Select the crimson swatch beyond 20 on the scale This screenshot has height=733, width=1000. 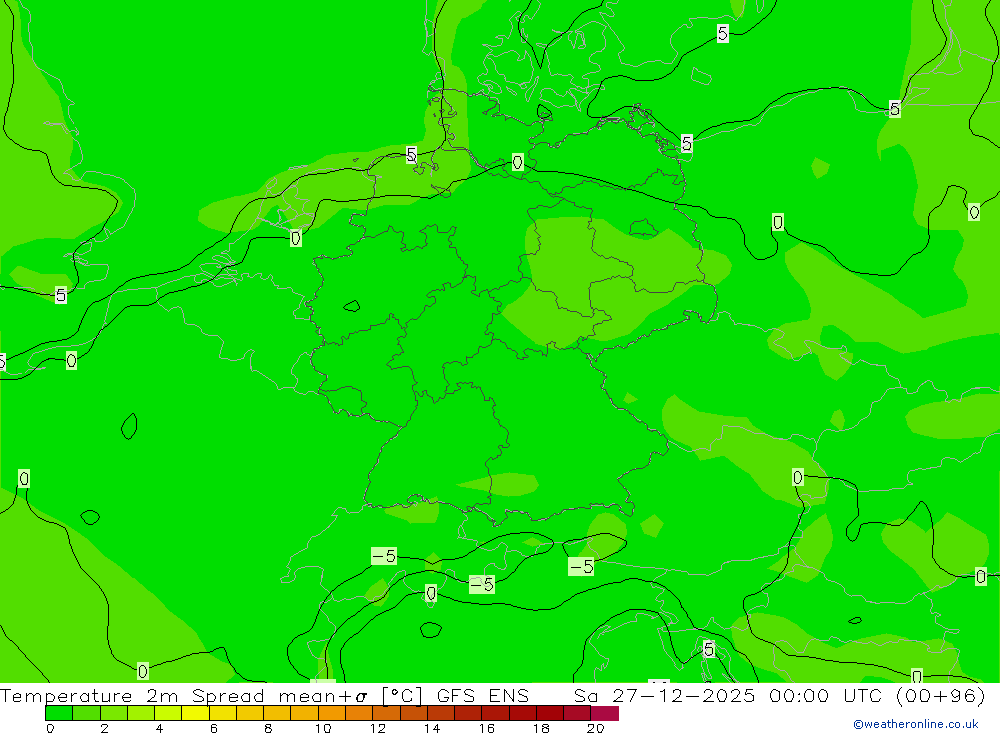click(x=605, y=713)
